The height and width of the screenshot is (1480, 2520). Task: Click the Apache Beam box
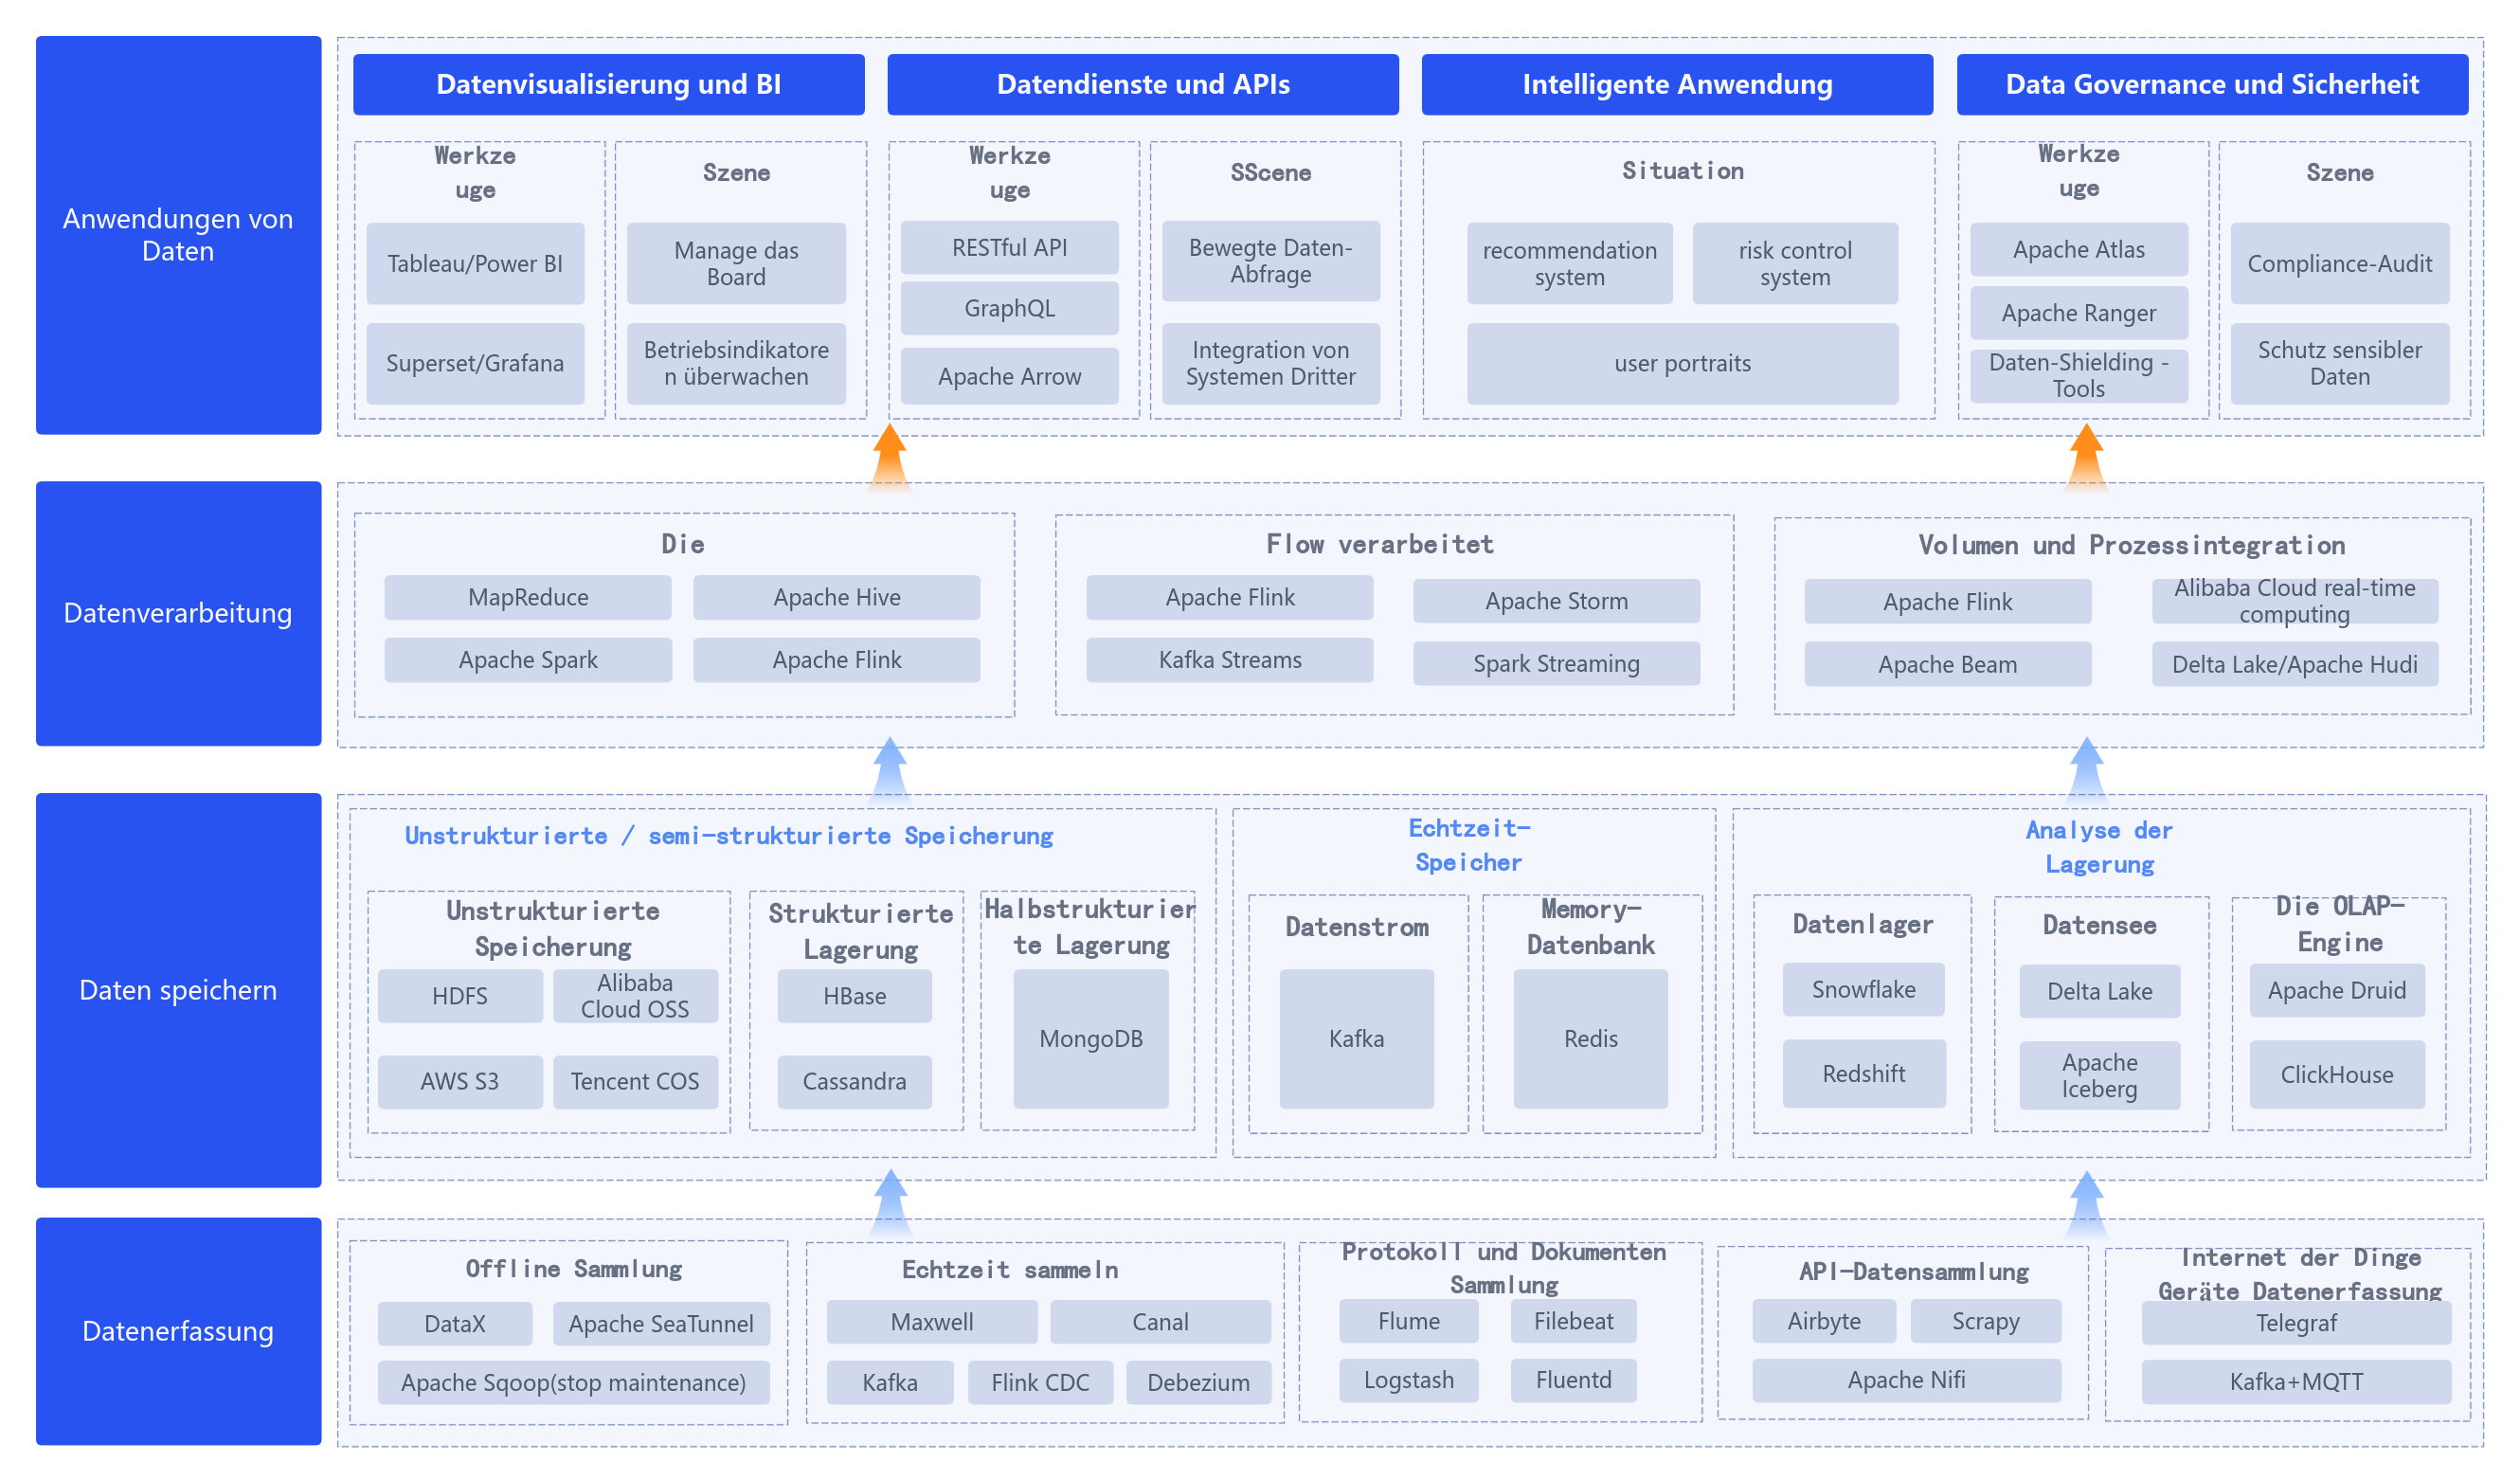pos(1947,665)
